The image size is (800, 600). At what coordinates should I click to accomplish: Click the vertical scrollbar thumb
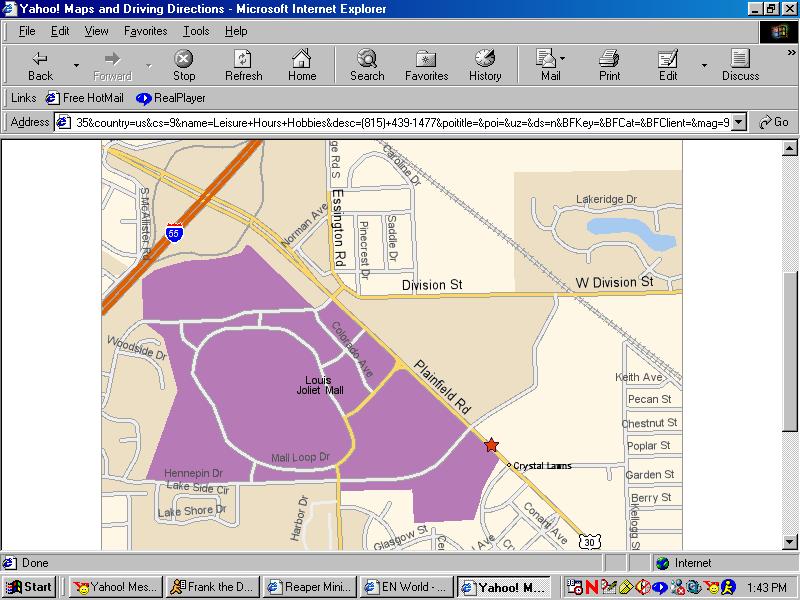coord(790,352)
